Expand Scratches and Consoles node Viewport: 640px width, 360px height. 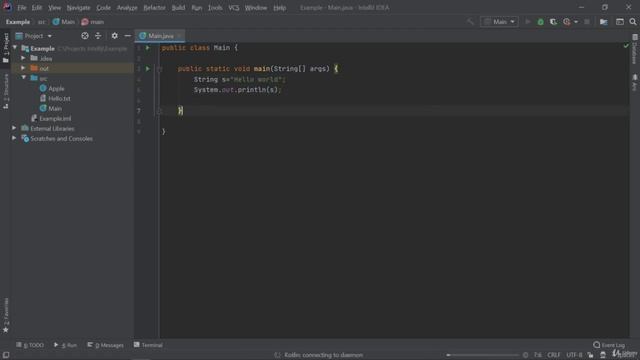pyautogui.click(x=14, y=138)
